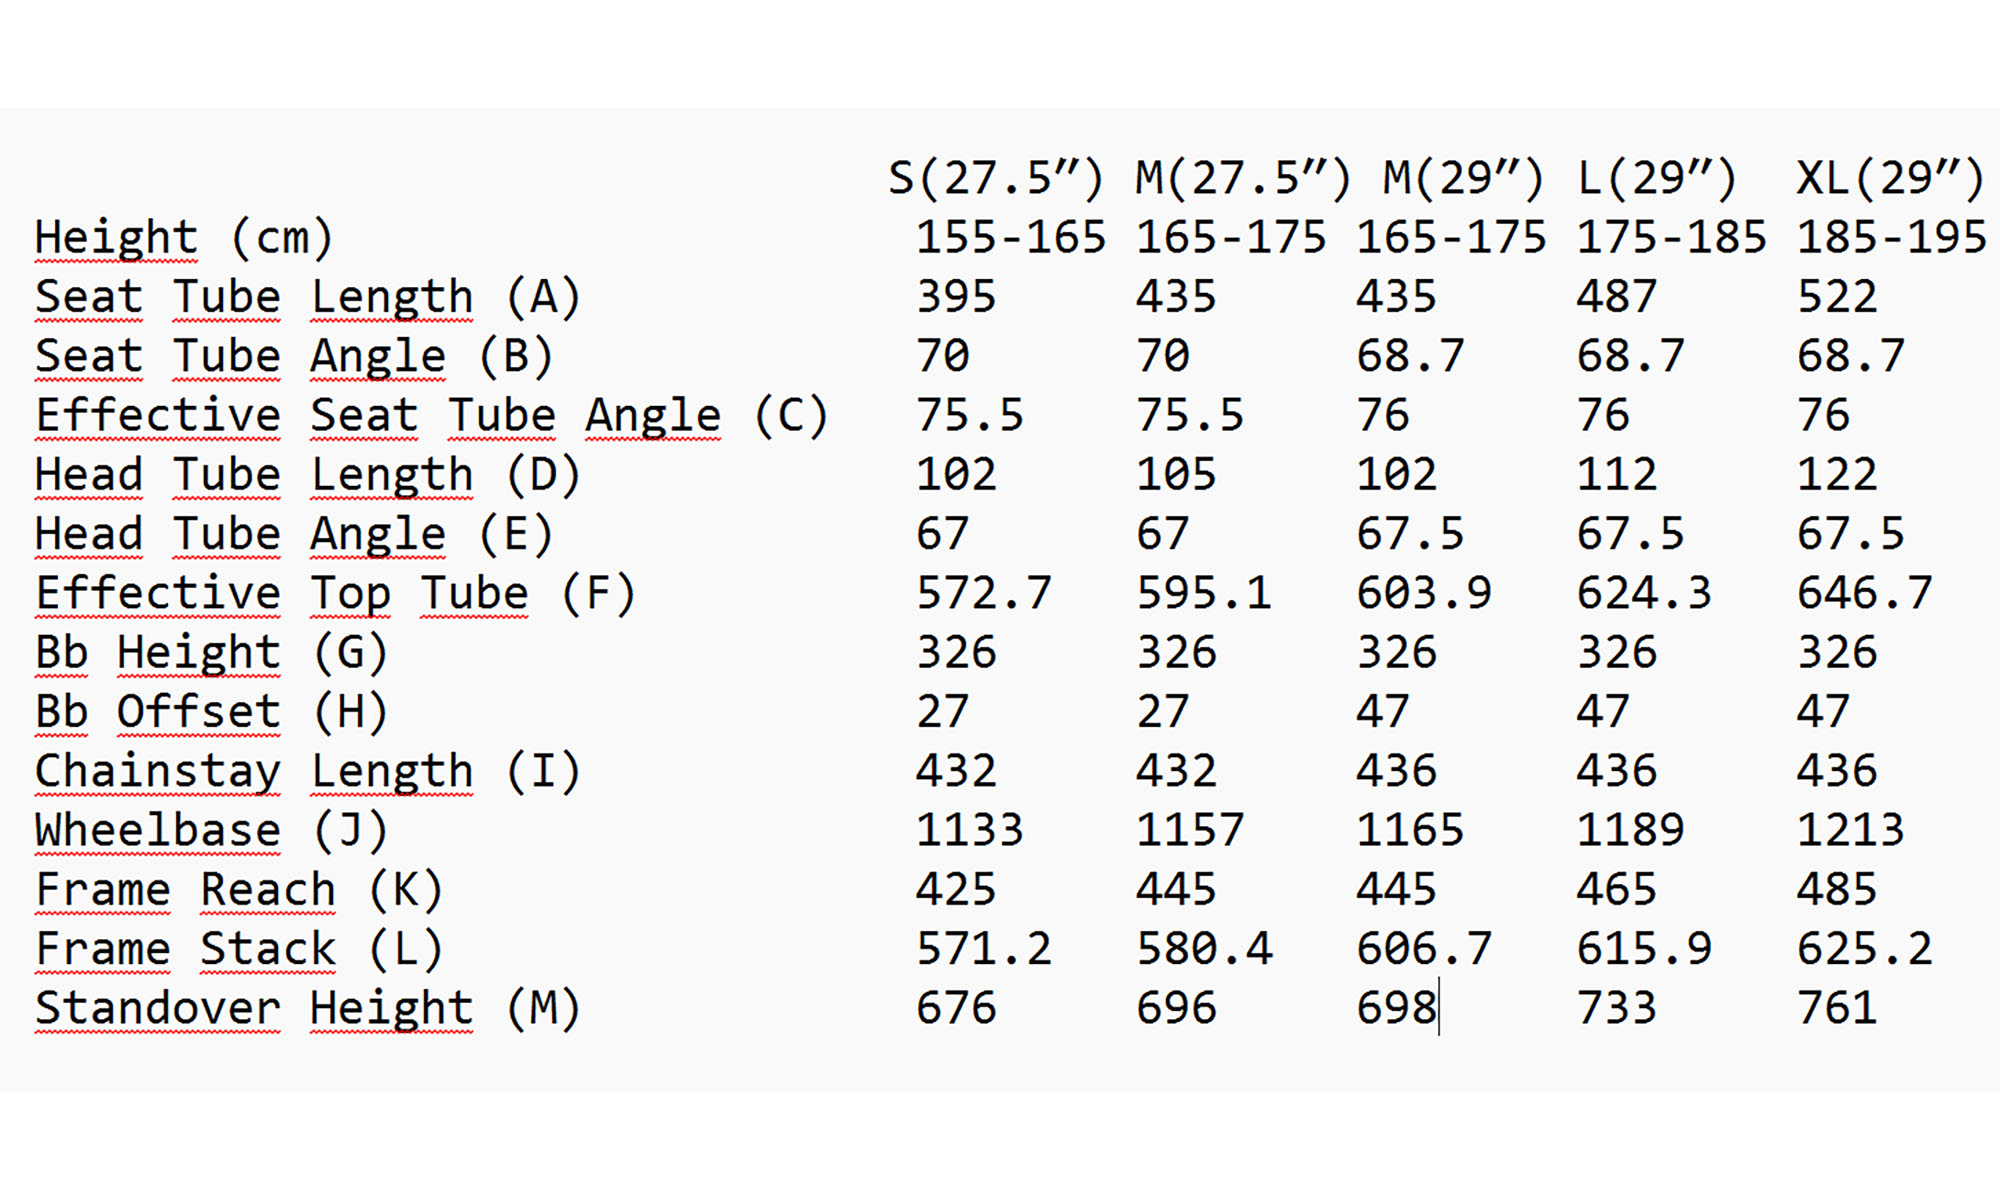Click the wheelbase value 1213
This screenshot has height=1199, width=2000.
[1850, 830]
